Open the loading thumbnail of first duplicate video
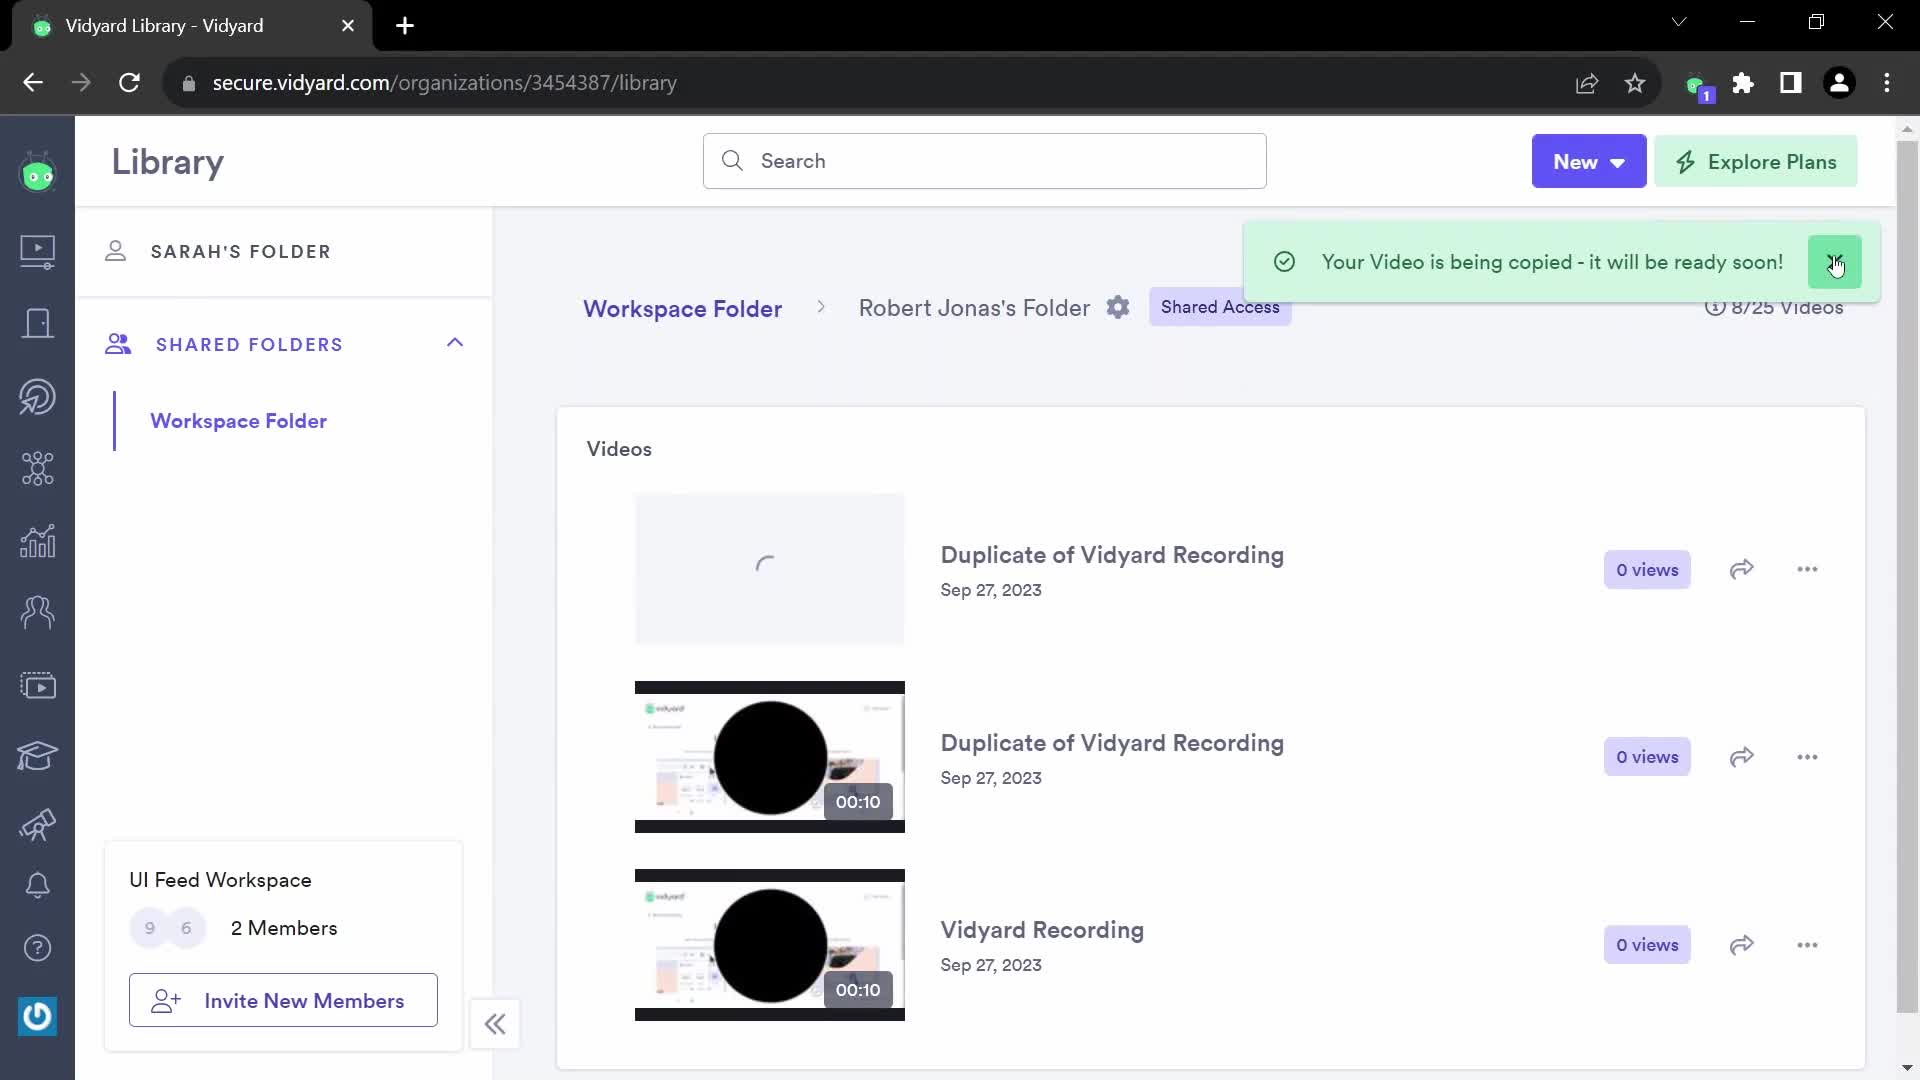 pos(769,569)
